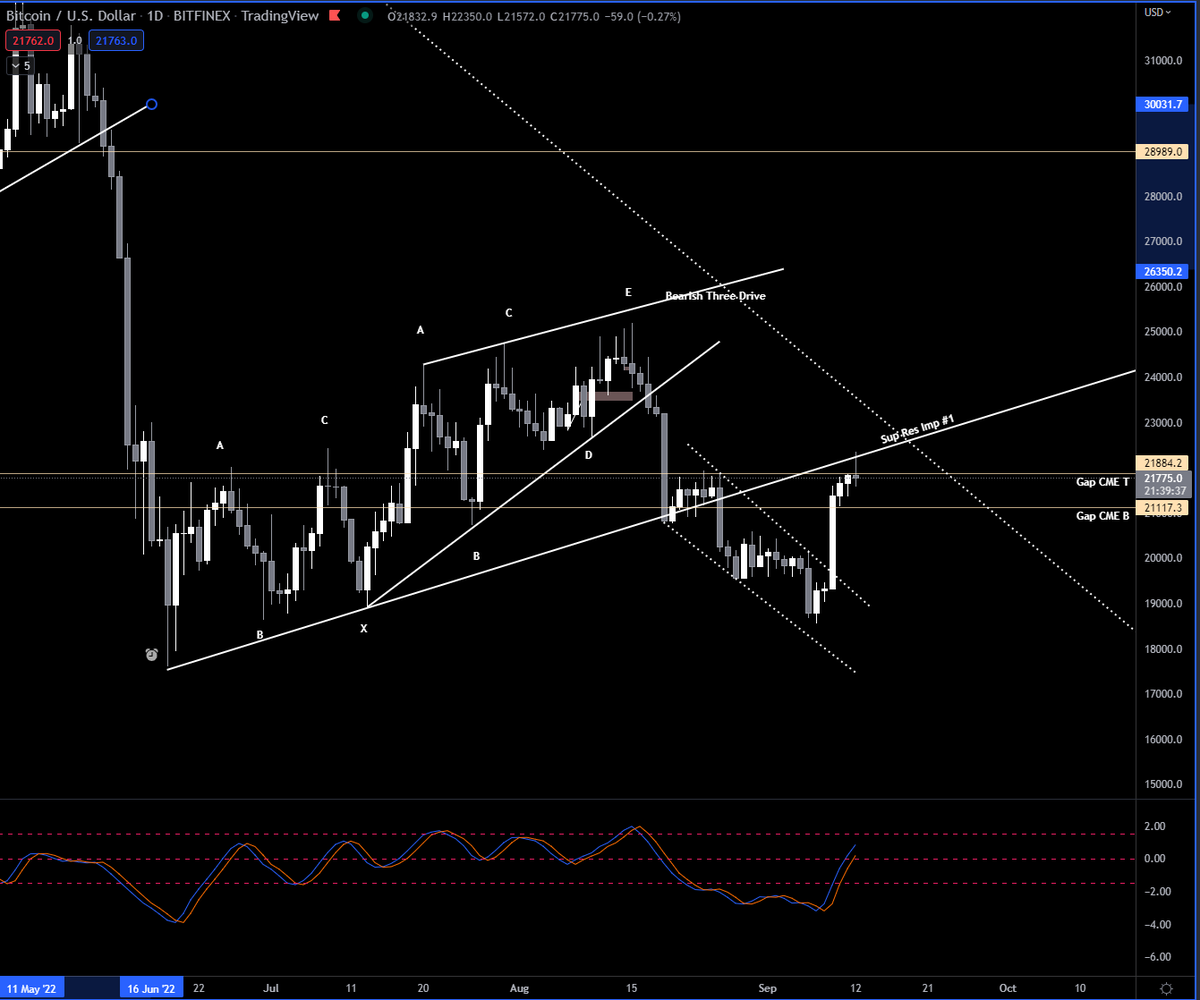1200x1000 pixels.
Task: Click the green market status dot
Action: pyautogui.click(x=366, y=15)
